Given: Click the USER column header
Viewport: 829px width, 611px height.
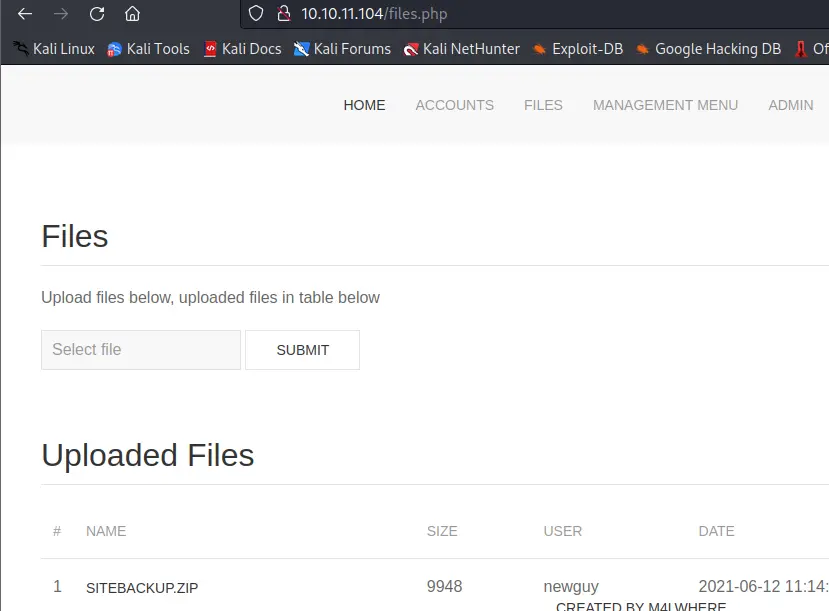Looking at the screenshot, I should [x=563, y=531].
